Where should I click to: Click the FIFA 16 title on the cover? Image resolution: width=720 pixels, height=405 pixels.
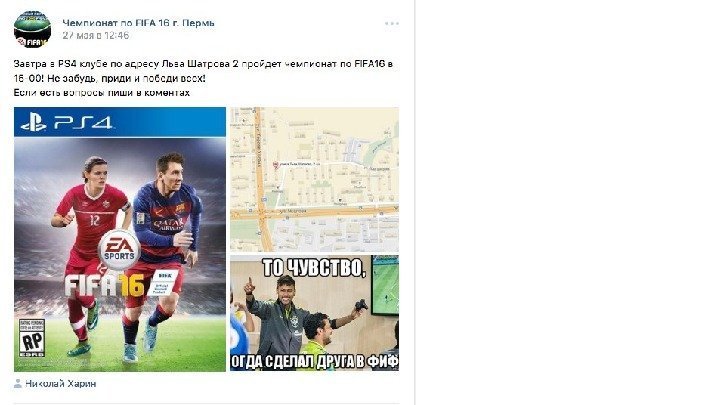pyautogui.click(x=104, y=285)
